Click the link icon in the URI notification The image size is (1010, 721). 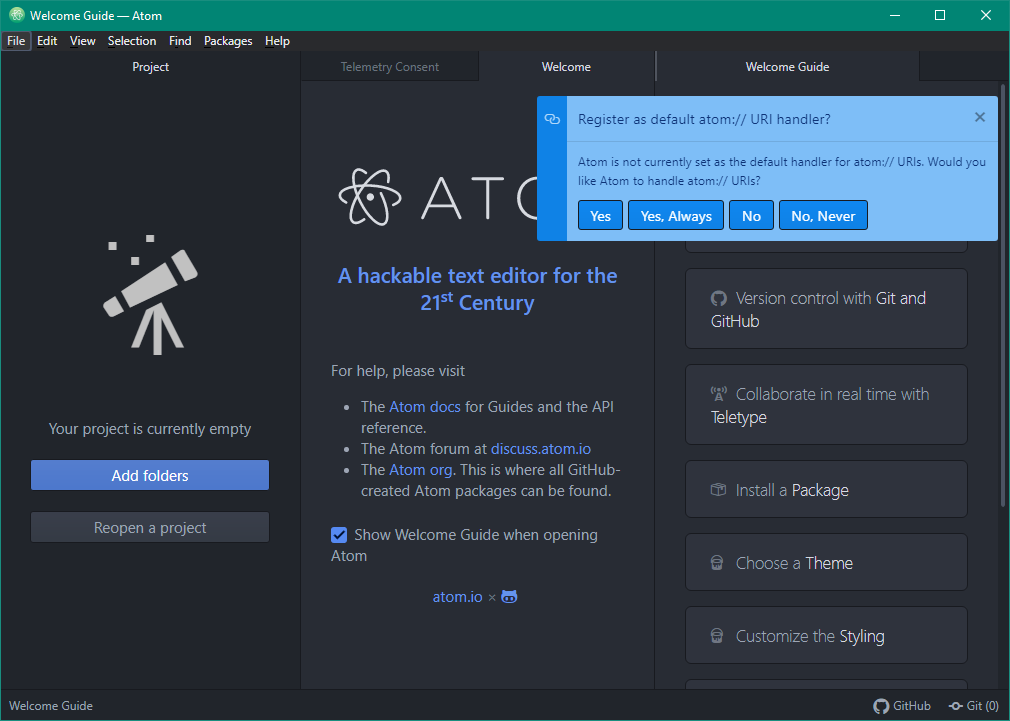(552, 119)
